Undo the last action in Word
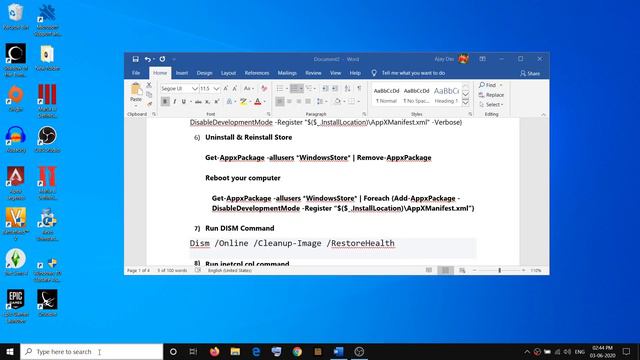 pyautogui.click(x=148, y=59)
